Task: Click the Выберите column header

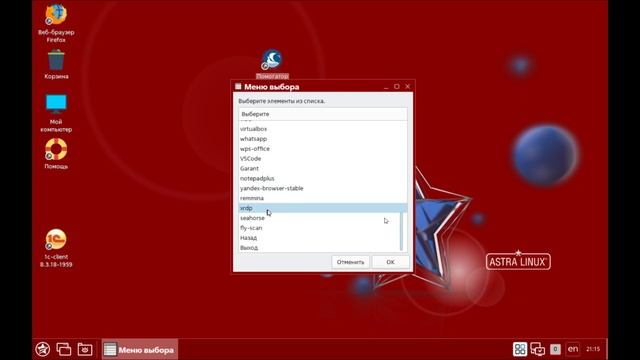Action: (x=322, y=114)
